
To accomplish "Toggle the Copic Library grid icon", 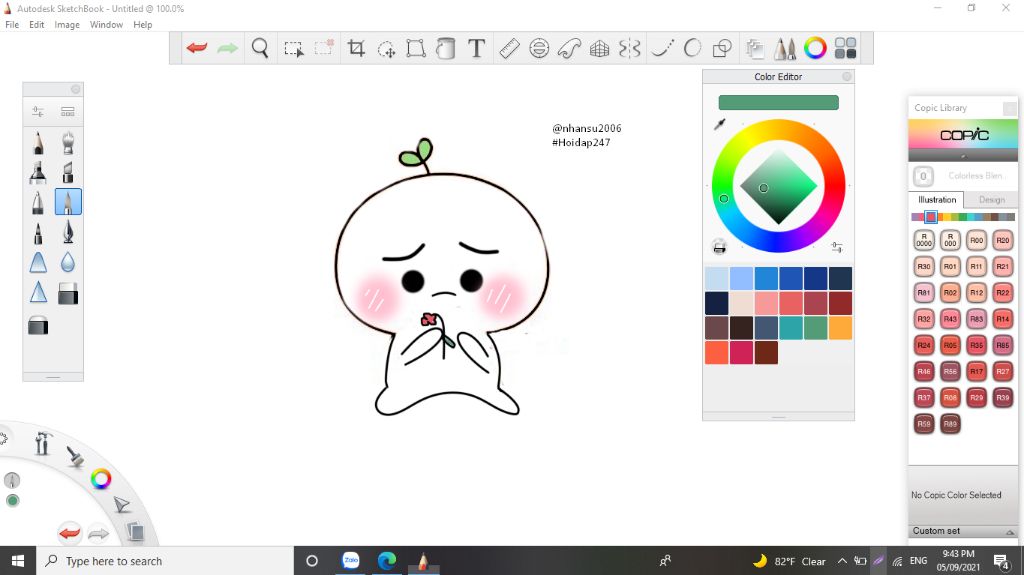I will click(x=846, y=48).
